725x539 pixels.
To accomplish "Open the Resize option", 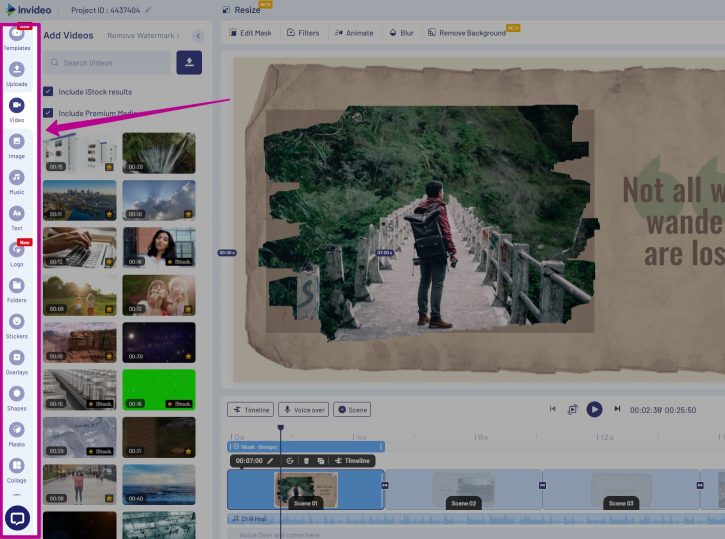I will pyautogui.click(x=242, y=10).
